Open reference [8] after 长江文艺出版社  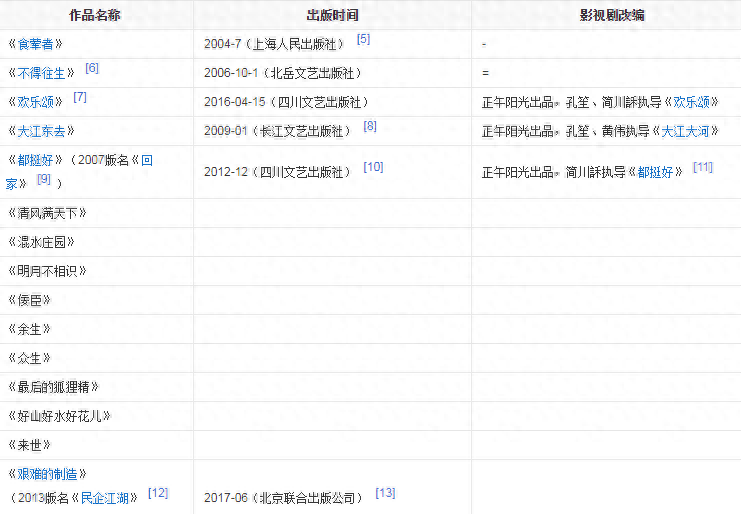[370, 126]
